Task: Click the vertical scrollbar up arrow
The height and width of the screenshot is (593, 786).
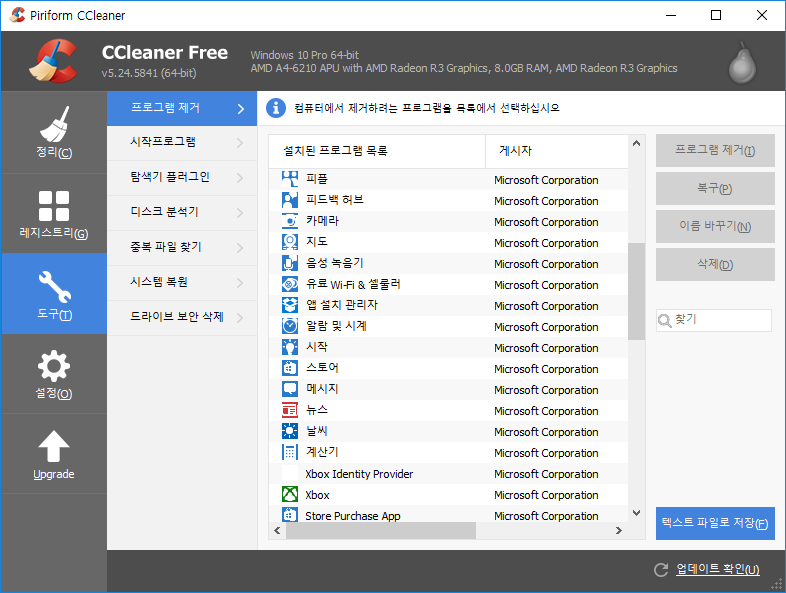Action: point(637,143)
